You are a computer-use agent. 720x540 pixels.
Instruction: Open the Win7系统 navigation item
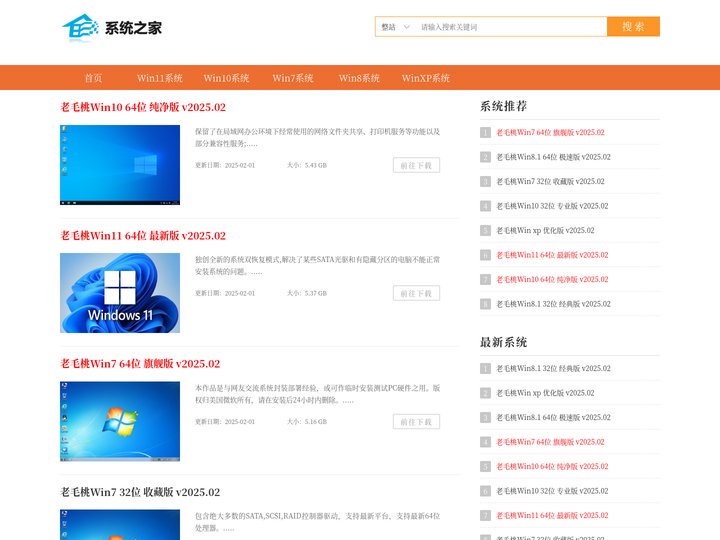click(293, 78)
